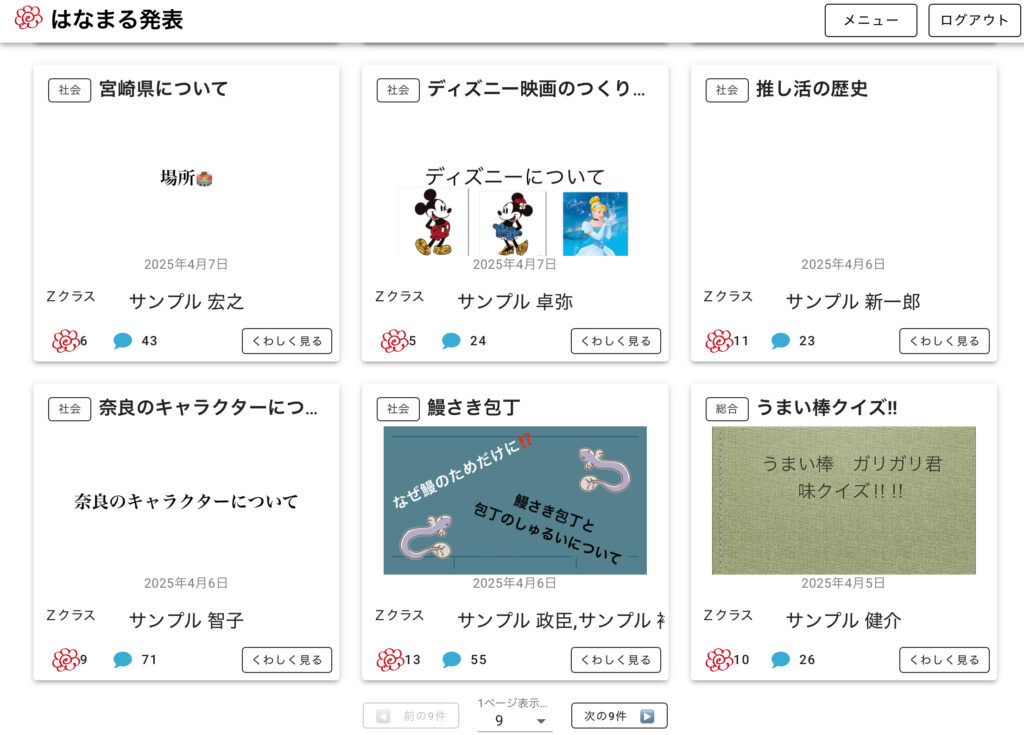Click くわしく見る on 鰻さき包丁 card

coord(616,660)
